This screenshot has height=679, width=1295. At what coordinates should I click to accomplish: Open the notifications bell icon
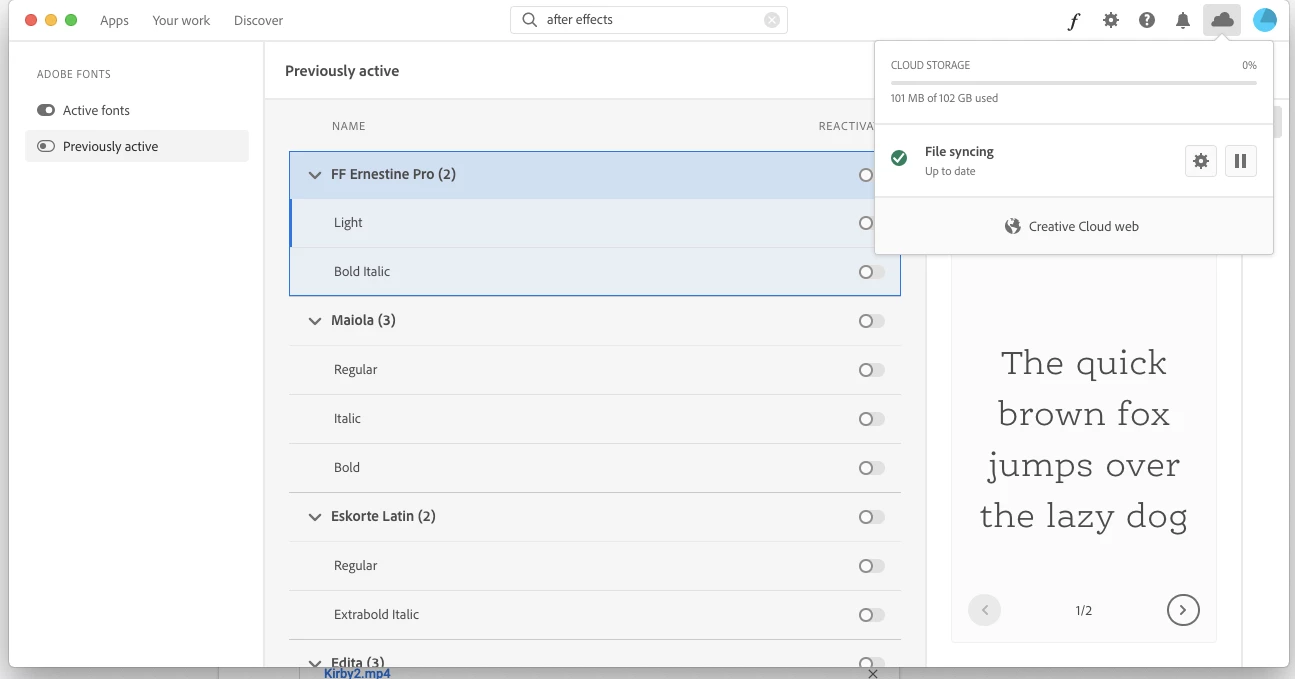pos(1183,20)
